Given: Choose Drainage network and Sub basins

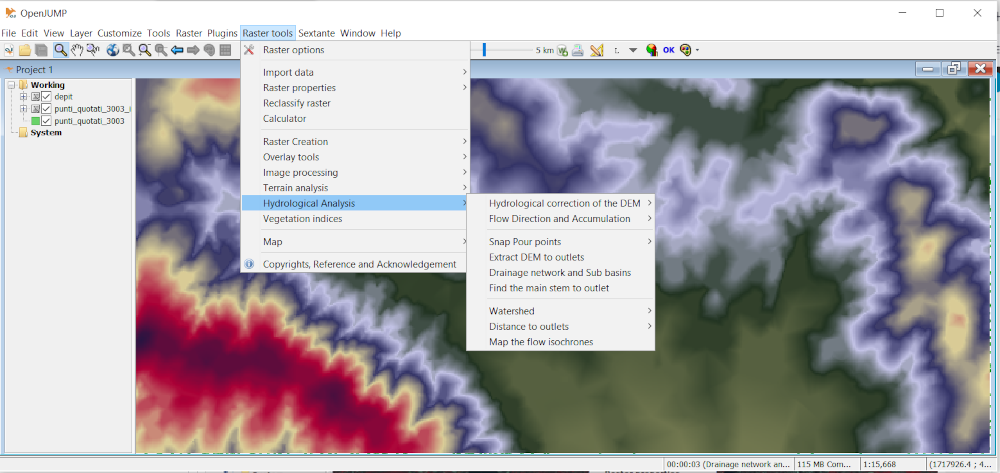Looking at the screenshot, I should tap(561, 273).
